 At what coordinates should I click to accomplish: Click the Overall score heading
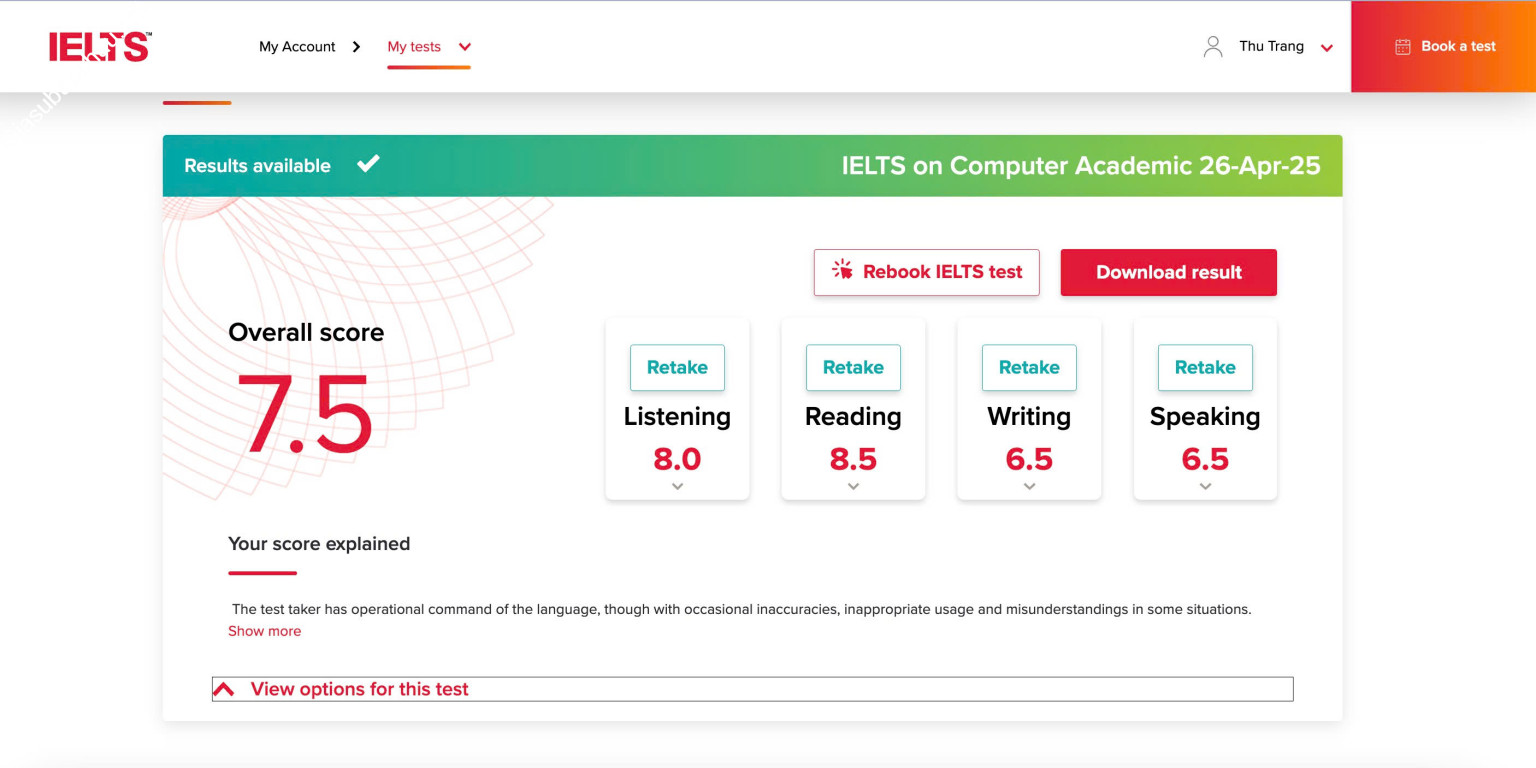point(306,332)
